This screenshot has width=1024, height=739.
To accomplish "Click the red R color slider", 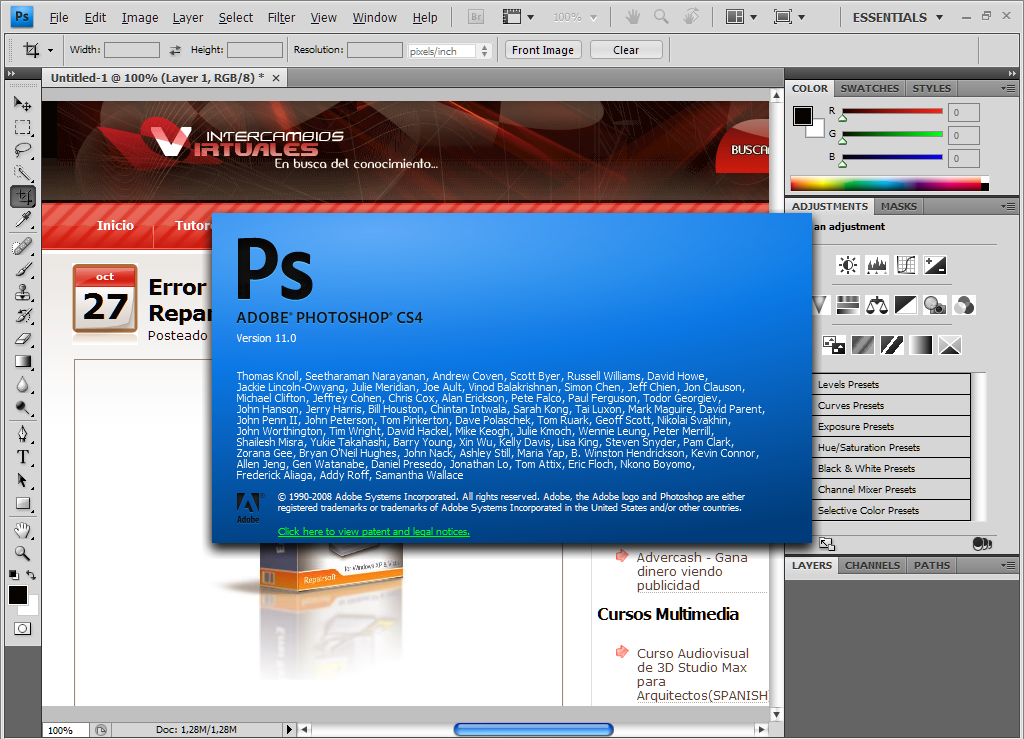I will 892,112.
